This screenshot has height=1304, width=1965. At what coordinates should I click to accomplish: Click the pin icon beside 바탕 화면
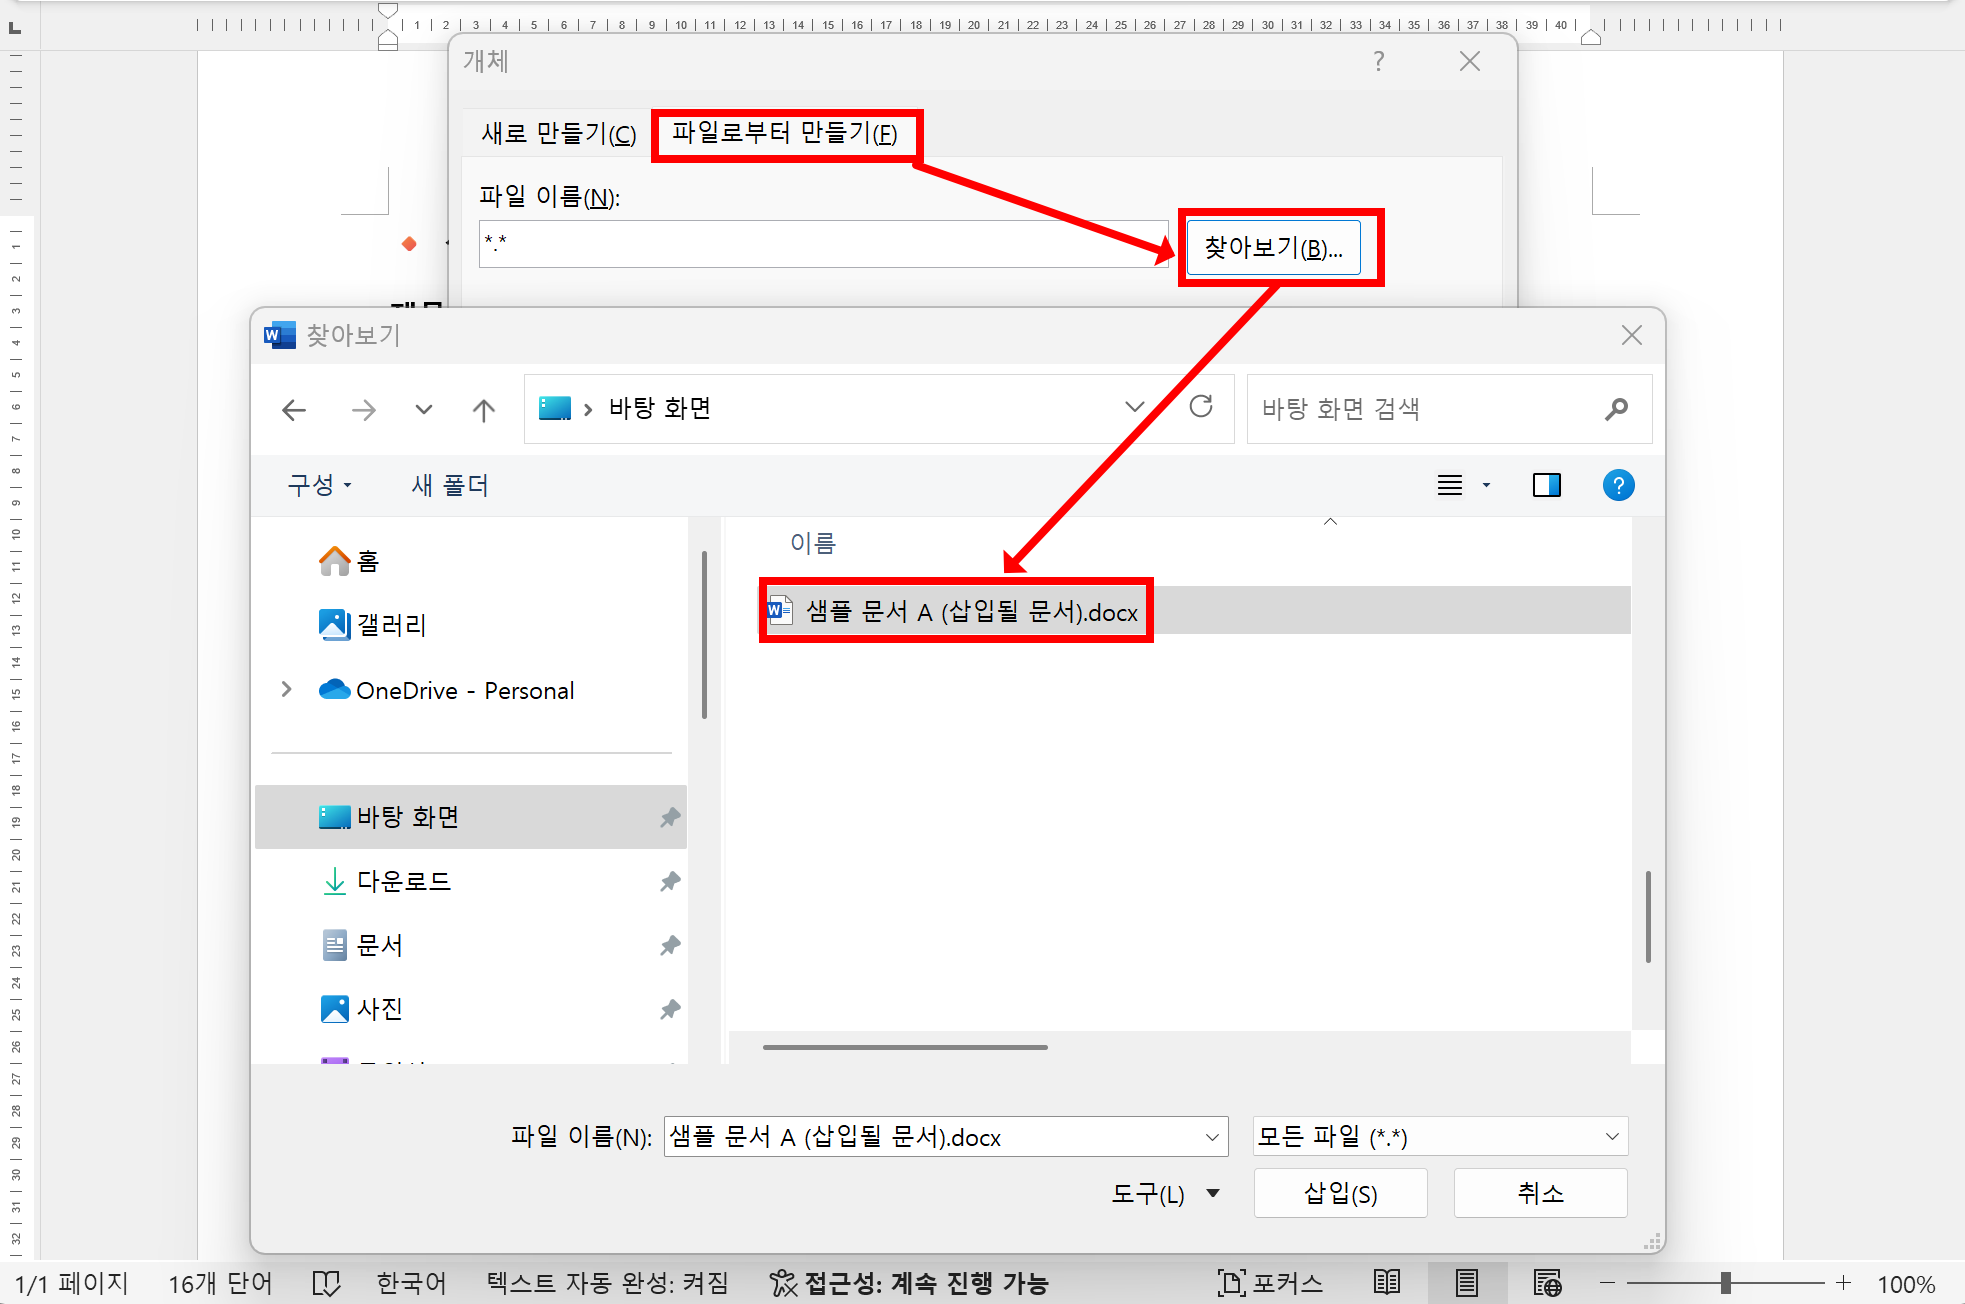(670, 817)
